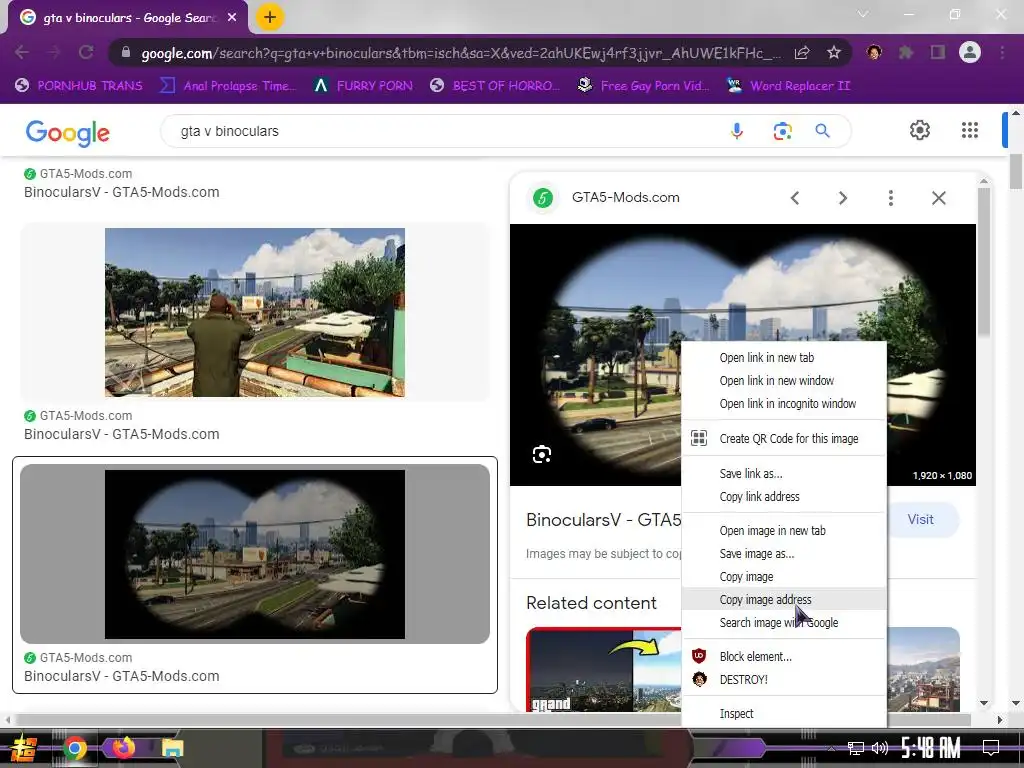Open BinocularsV link below selected binocular-view thumbnail
Image resolution: width=1024 pixels, height=768 pixels.
click(x=121, y=676)
